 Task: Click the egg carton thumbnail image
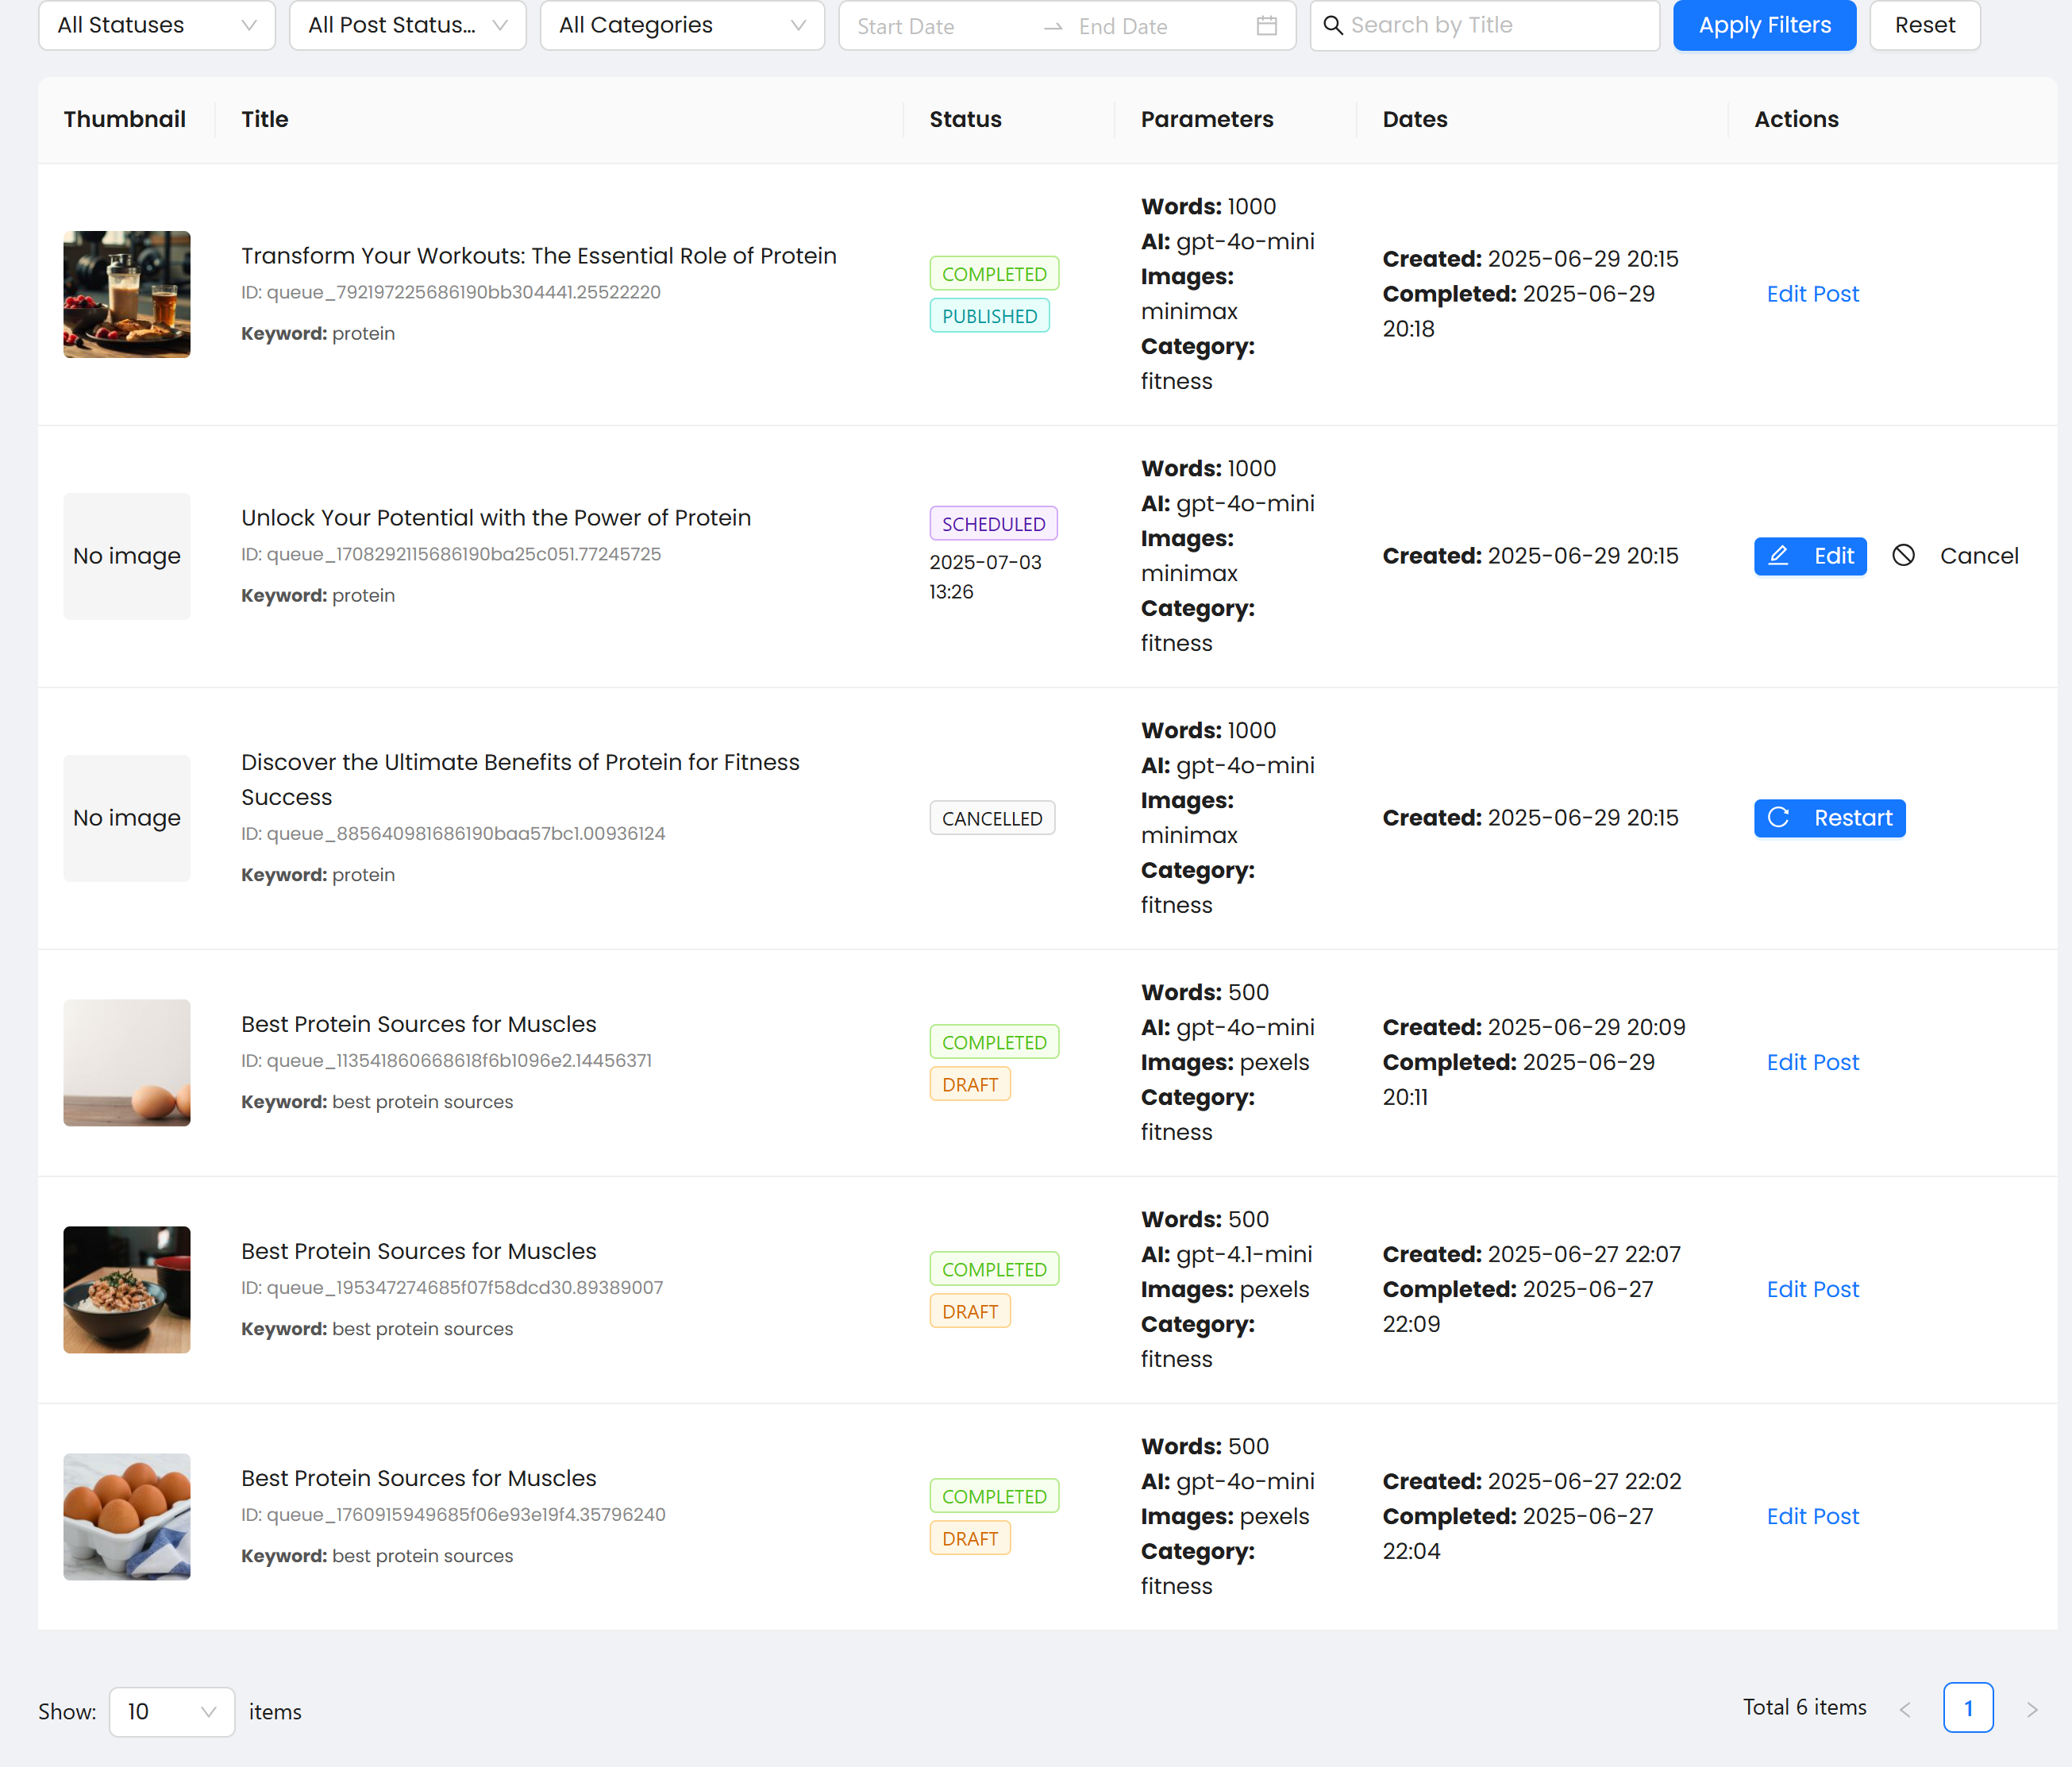(x=127, y=1516)
